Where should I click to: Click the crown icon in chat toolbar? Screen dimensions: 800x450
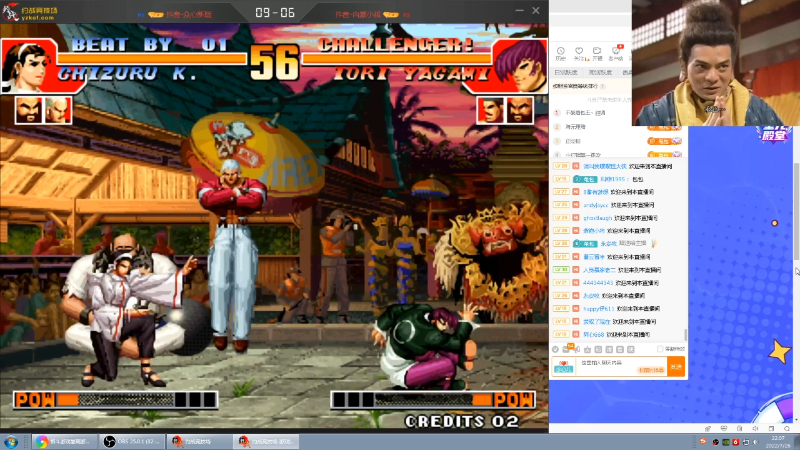pos(587,349)
